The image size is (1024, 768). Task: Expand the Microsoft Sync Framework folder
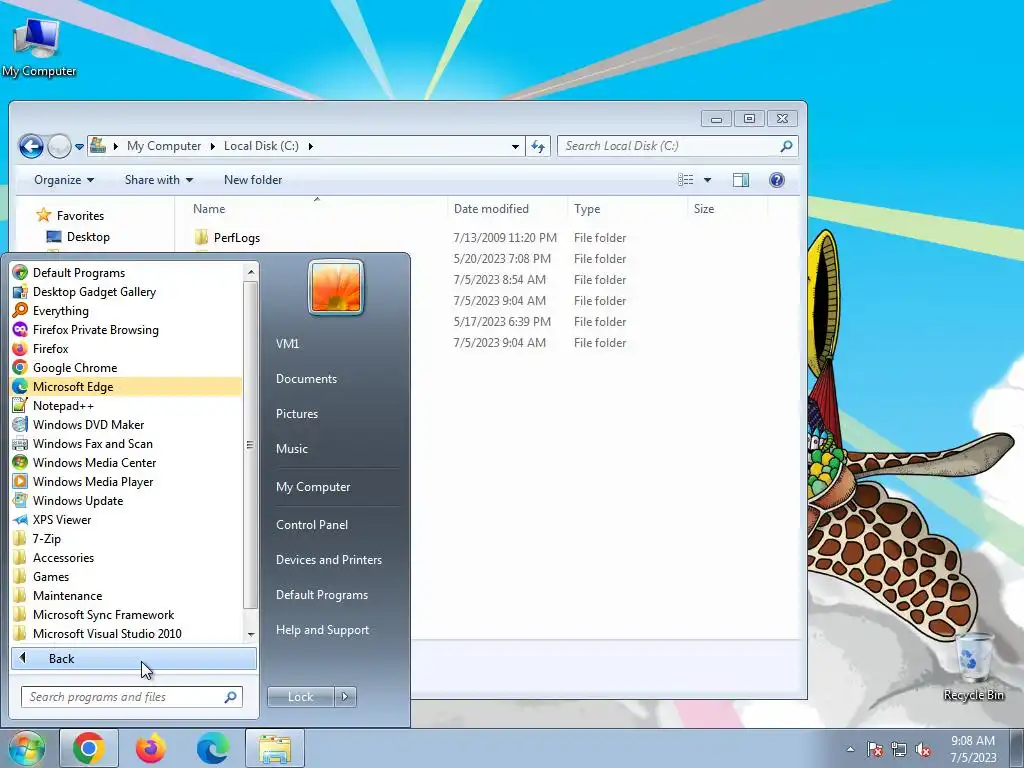tap(127, 615)
